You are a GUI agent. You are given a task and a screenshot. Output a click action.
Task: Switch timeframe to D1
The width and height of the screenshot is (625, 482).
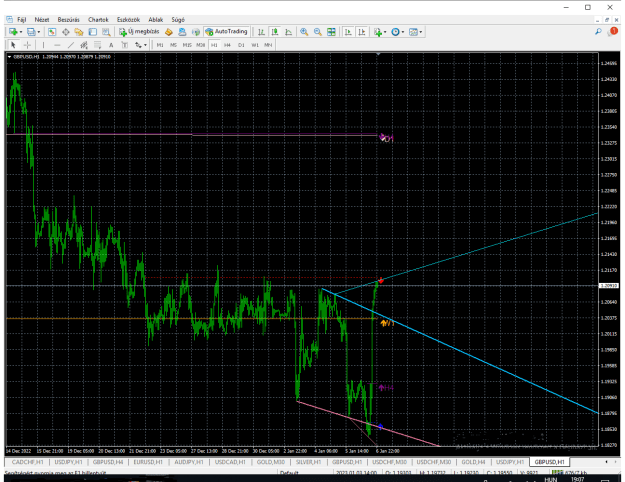tap(241, 45)
